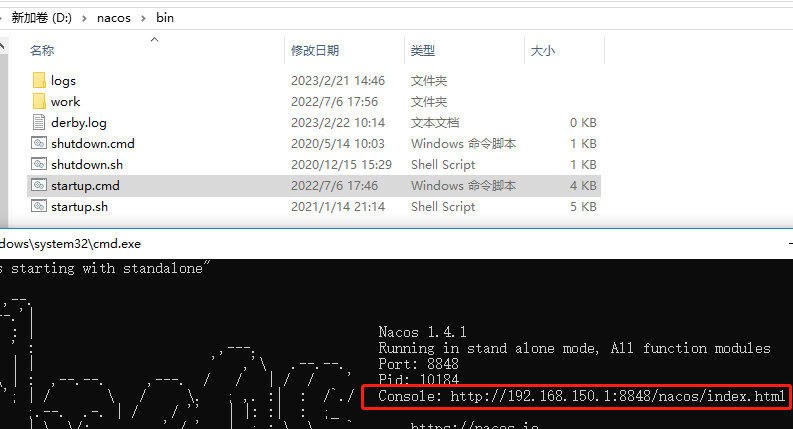Click the date 2023/2/21 14:46
The image size is (793, 429).
[x=338, y=80]
